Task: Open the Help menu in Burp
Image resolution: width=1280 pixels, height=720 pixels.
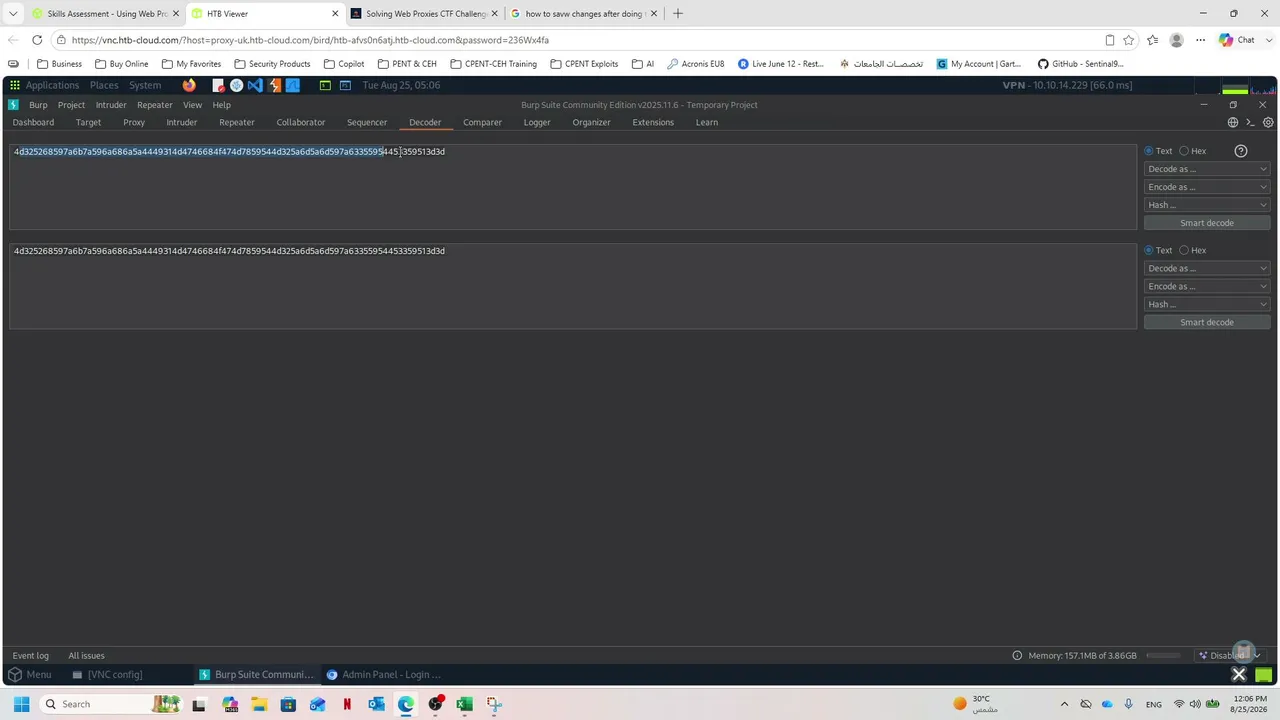Action: click(221, 104)
